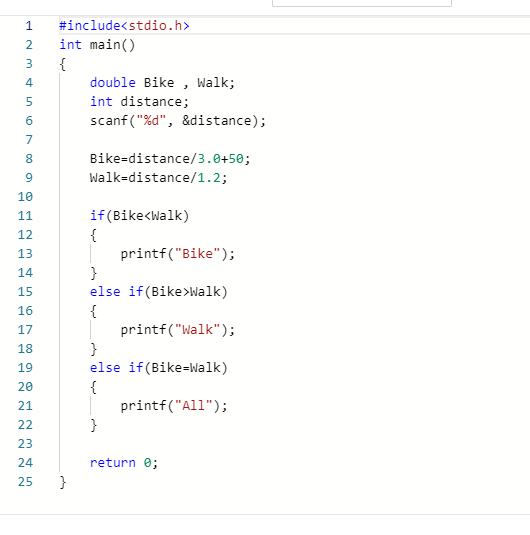Click inside the input box above the editor
This screenshot has height=535, width=530.
362,3
